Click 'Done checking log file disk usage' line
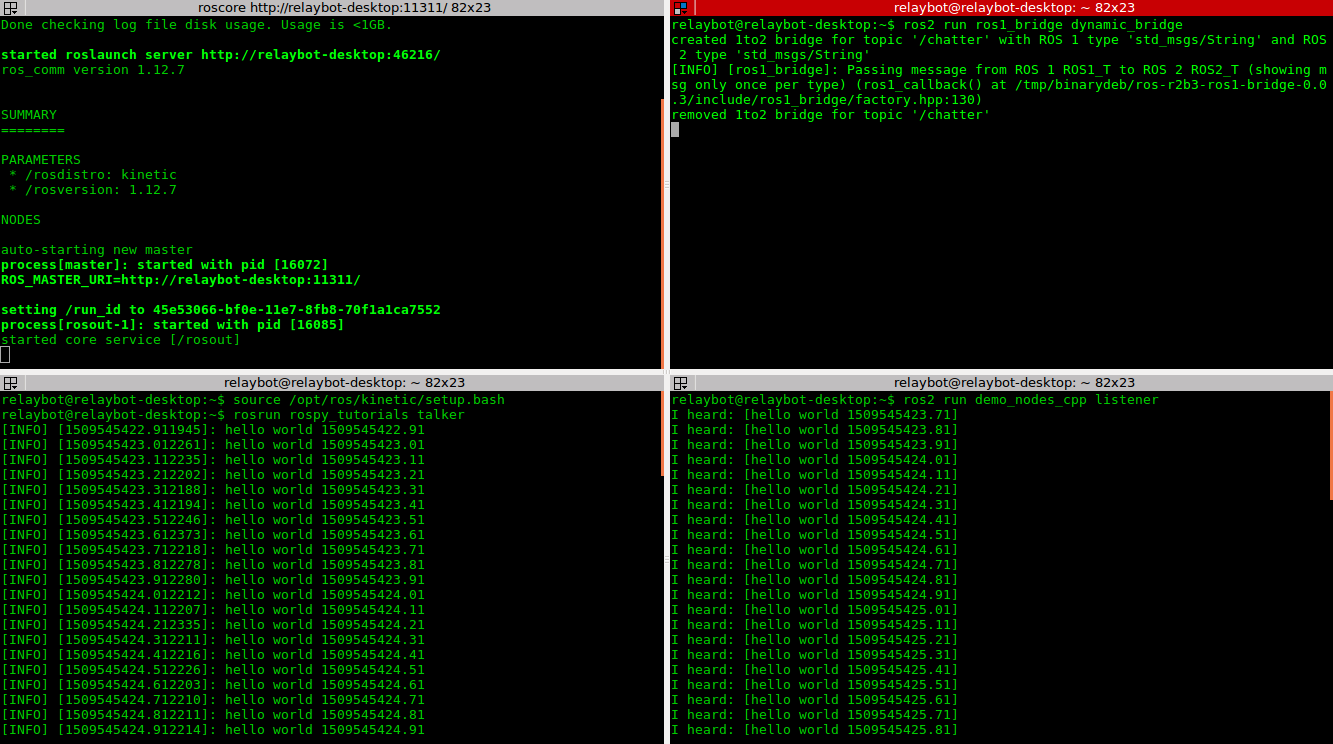The height and width of the screenshot is (744, 1333). pos(197,25)
